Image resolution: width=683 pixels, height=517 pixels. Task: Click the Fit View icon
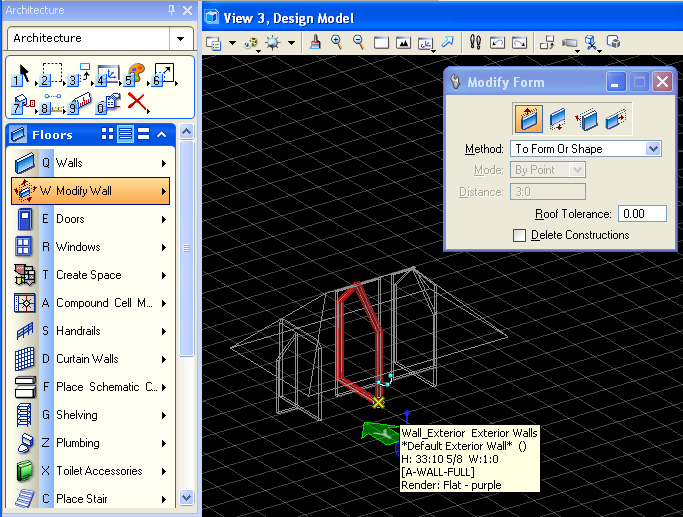[x=403, y=43]
